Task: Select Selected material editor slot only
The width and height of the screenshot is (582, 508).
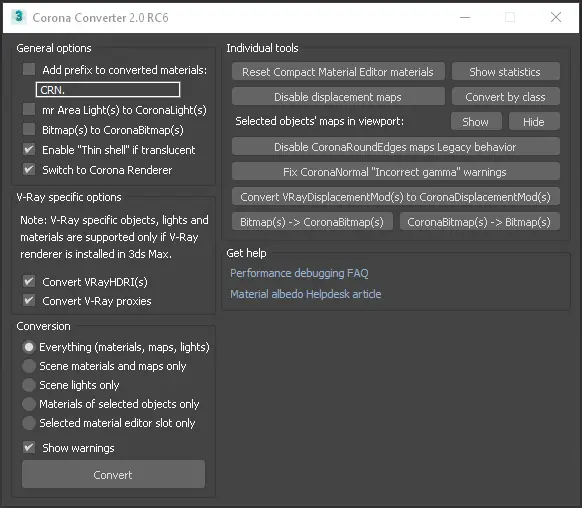Action: pyautogui.click(x=29, y=423)
